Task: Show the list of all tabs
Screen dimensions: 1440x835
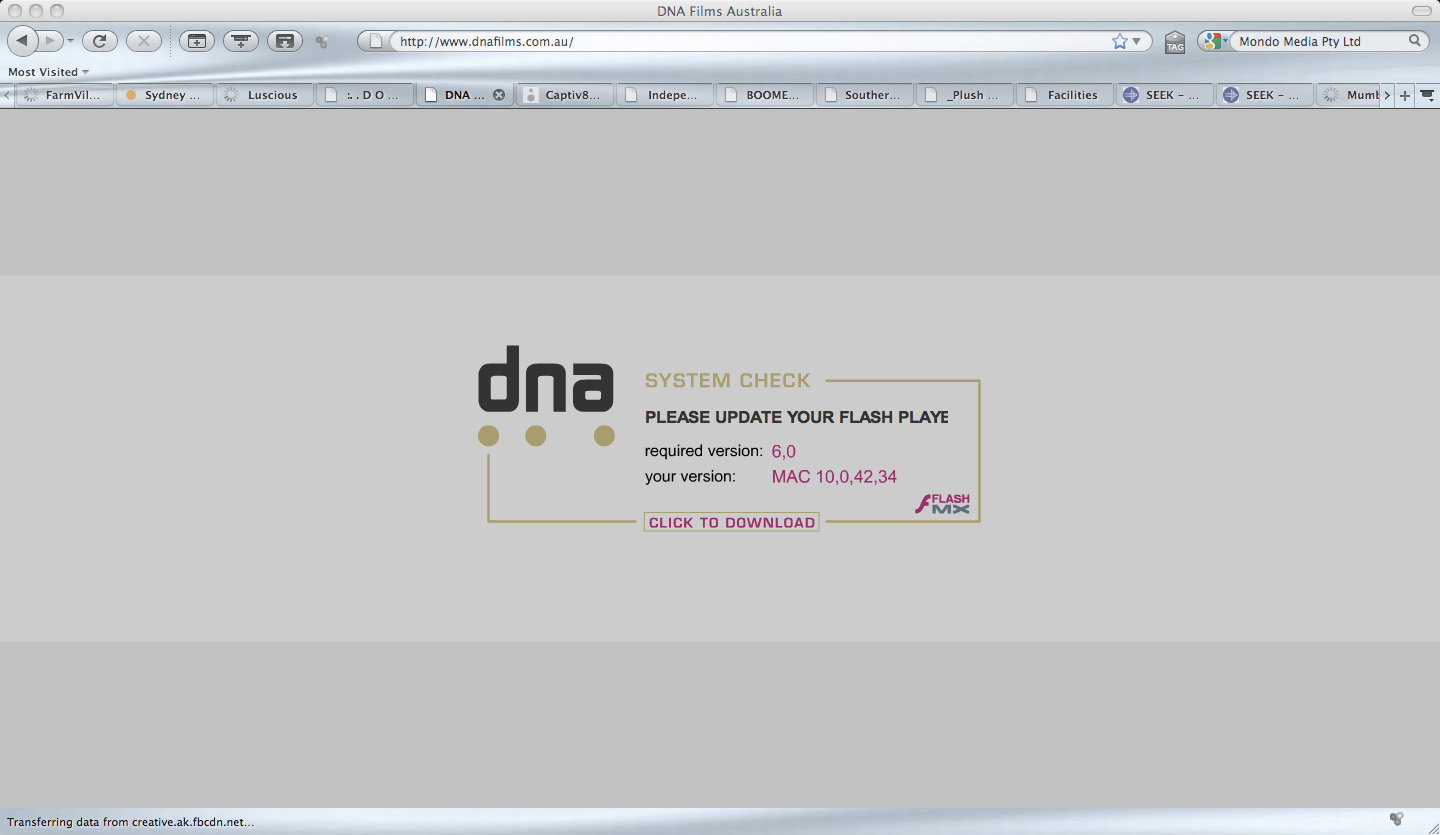Action: click(x=1427, y=95)
